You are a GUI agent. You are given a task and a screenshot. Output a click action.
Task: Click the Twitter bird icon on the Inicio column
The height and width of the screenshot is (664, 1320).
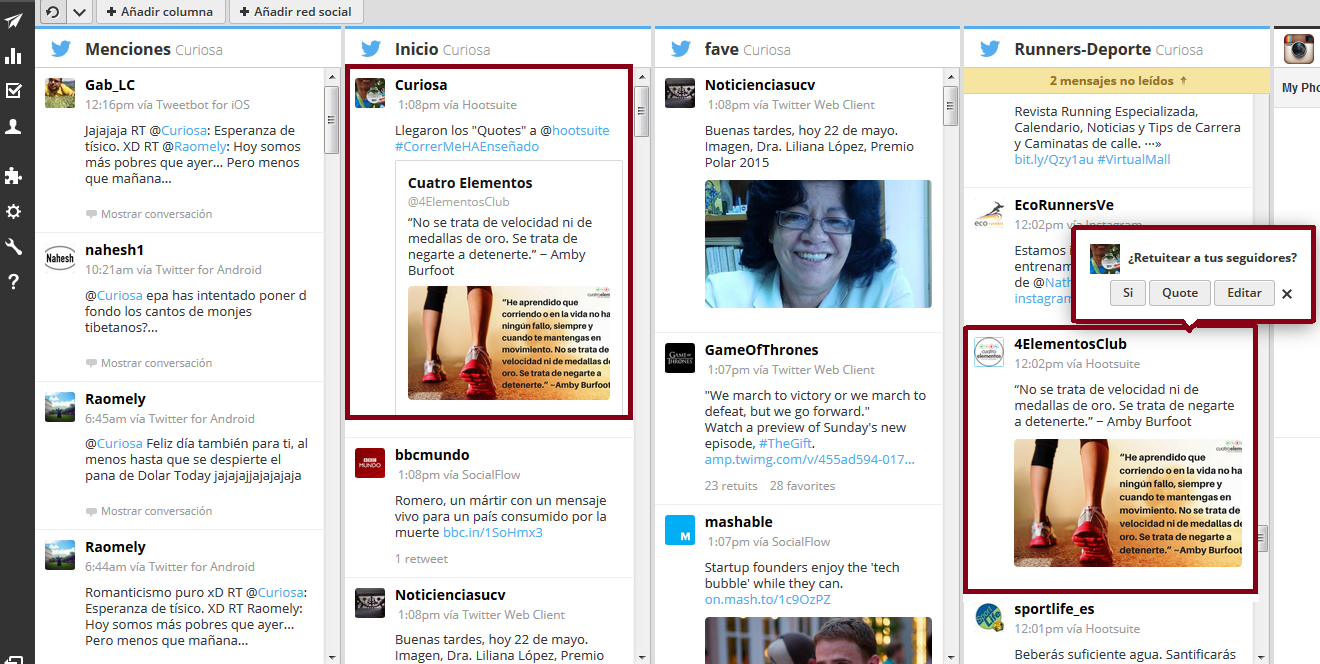coord(371,47)
